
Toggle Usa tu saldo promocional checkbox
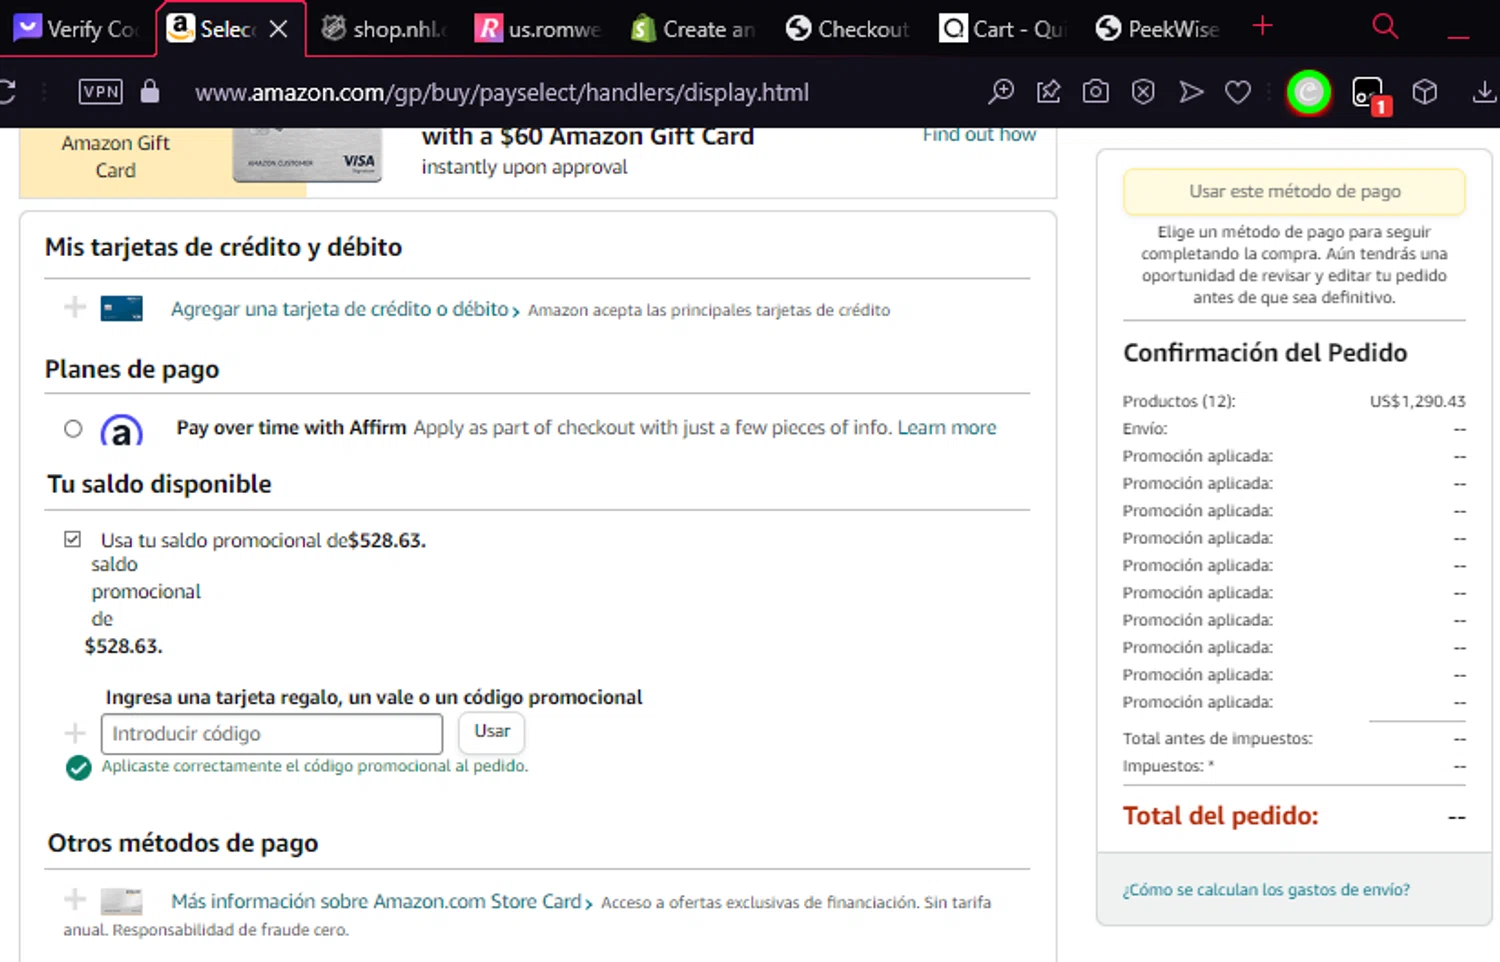[x=72, y=539]
